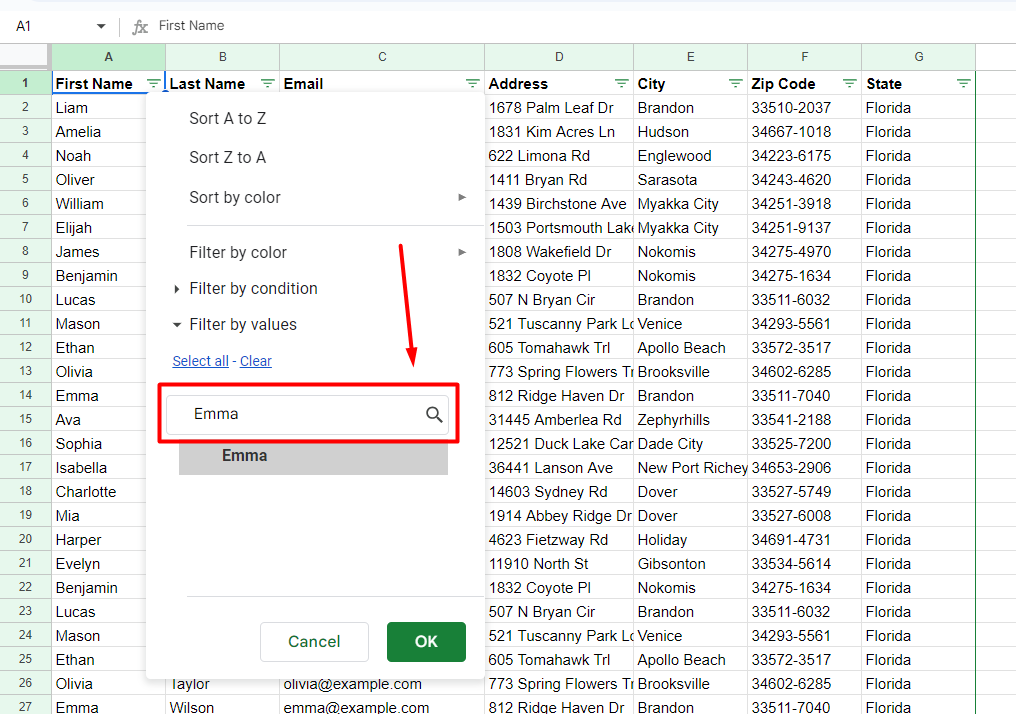Image resolution: width=1016 pixels, height=714 pixels.
Task: Click the Charlotte cell
Action: (99, 492)
